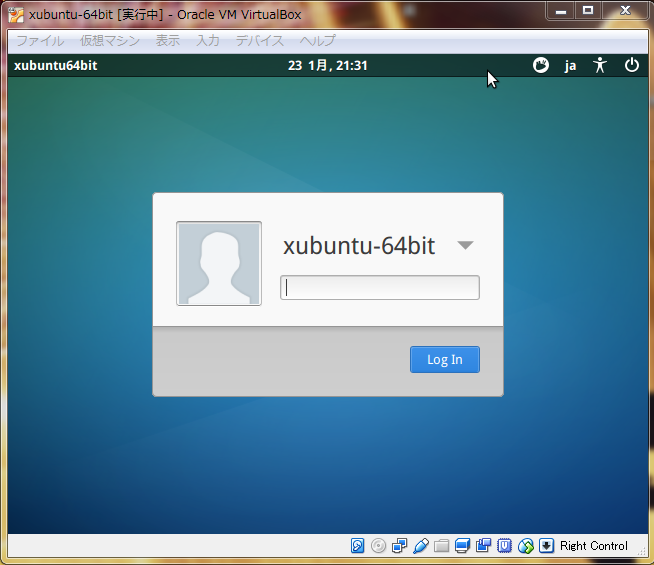The width and height of the screenshot is (654, 565).
Task: Click the Right Control host key label
Action: click(594, 546)
